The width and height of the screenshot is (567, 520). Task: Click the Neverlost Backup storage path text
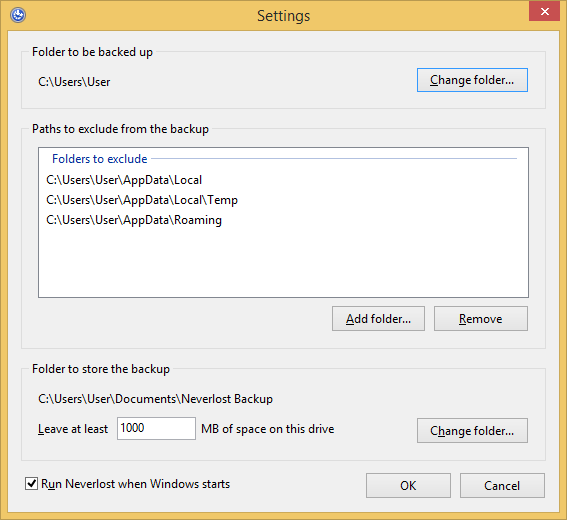(x=155, y=399)
